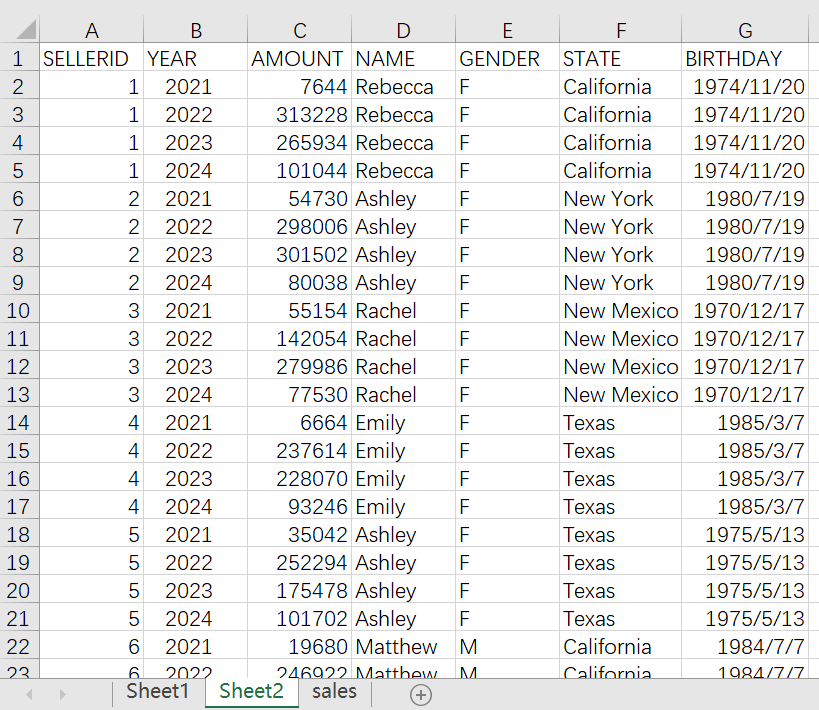Add a new sheet with plus button
Image resolution: width=819 pixels, height=710 pixels.
click(x=421, y=694)
